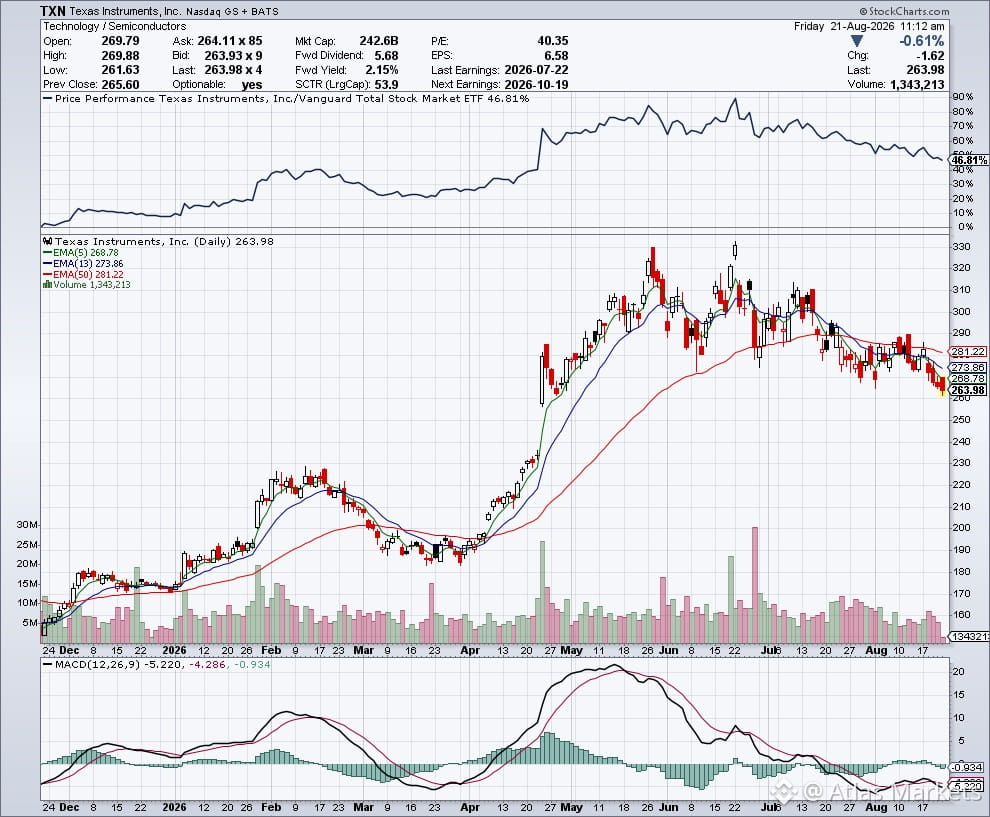
Task: Click the Options 'yes' value
Action: 252,85
